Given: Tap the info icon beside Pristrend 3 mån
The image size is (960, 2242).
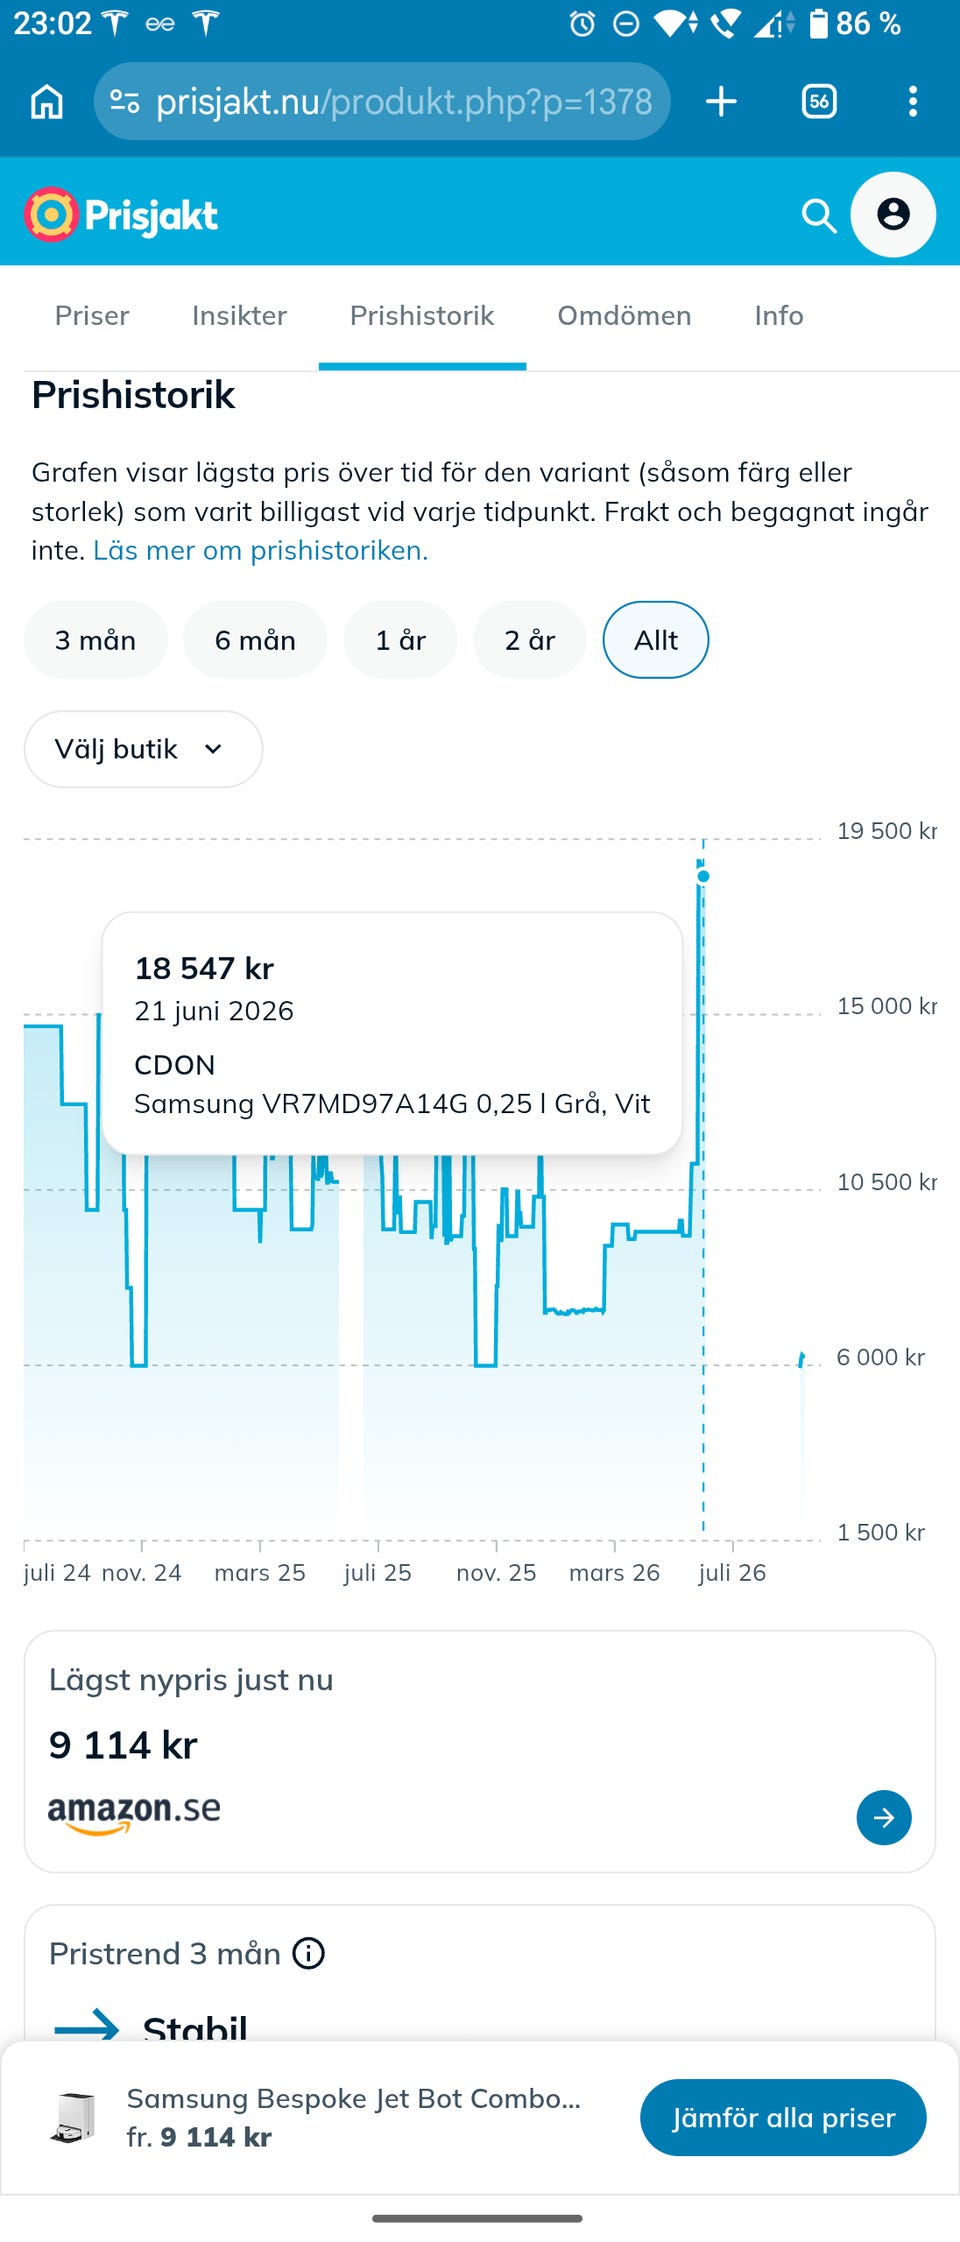Looking at the screenshot, I should click(x=309, y=1953).
